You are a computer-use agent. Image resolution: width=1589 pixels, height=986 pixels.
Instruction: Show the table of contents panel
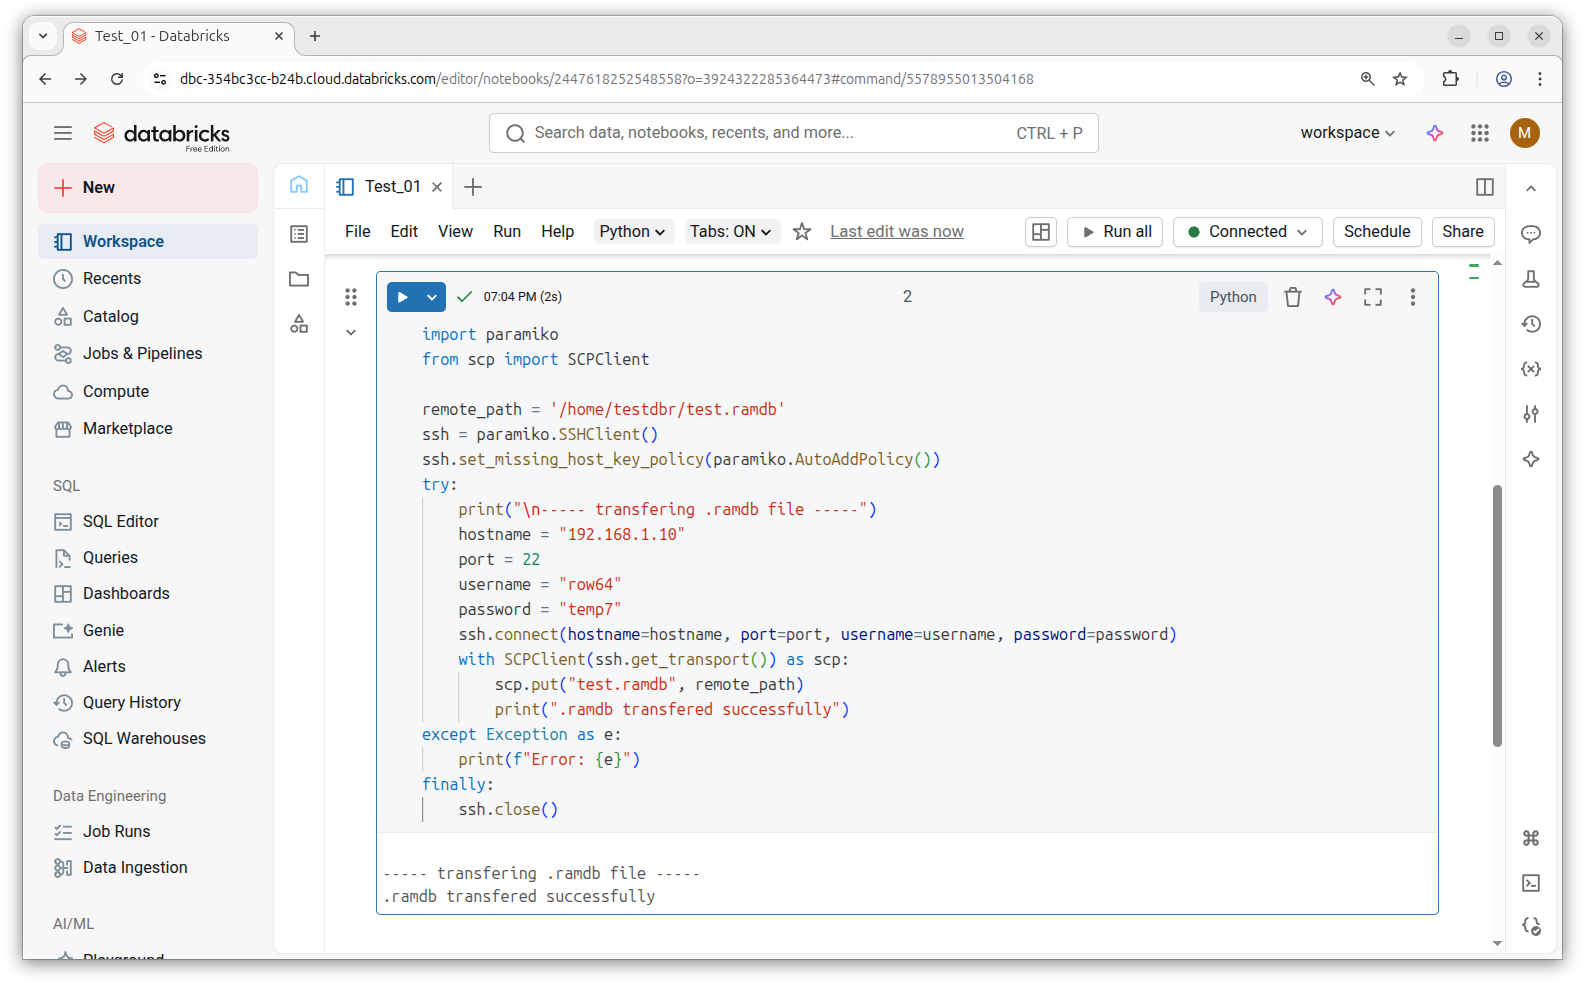point(299,234)
